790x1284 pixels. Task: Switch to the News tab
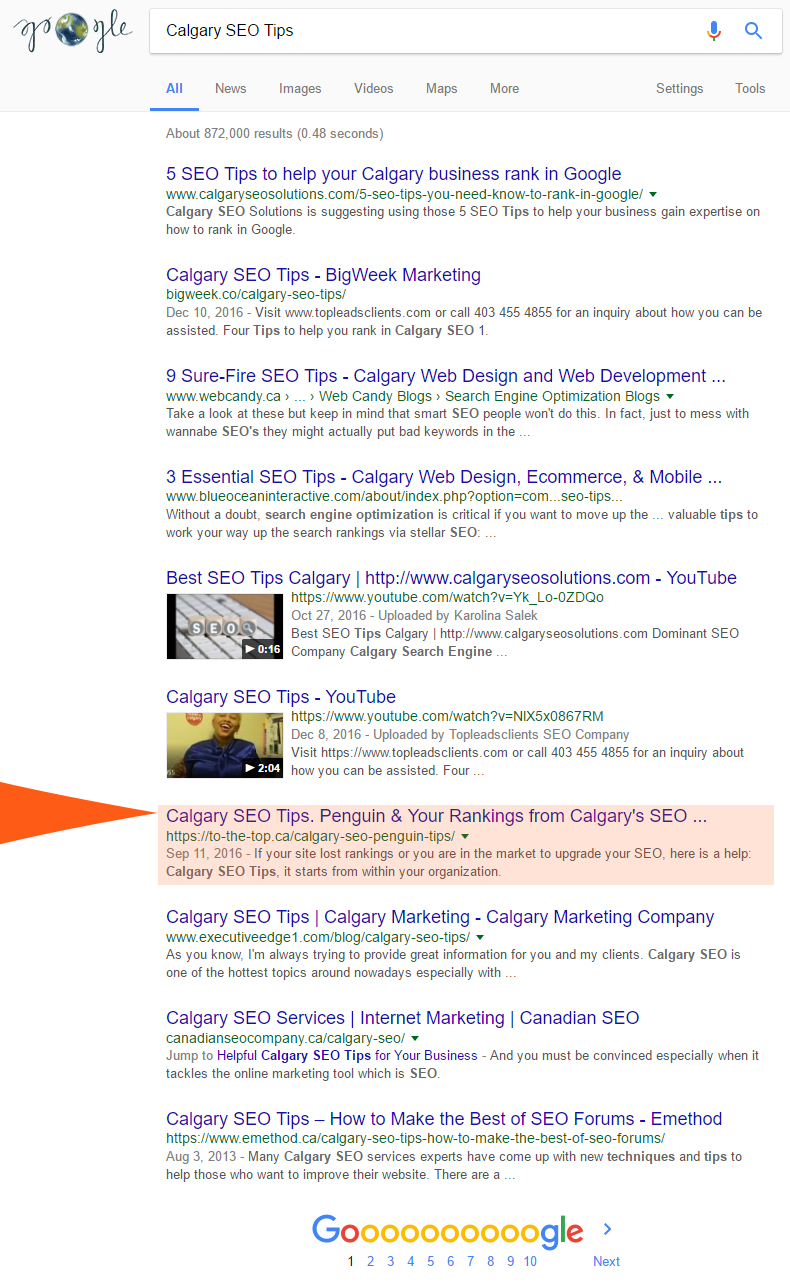click(x=230, y=88)
